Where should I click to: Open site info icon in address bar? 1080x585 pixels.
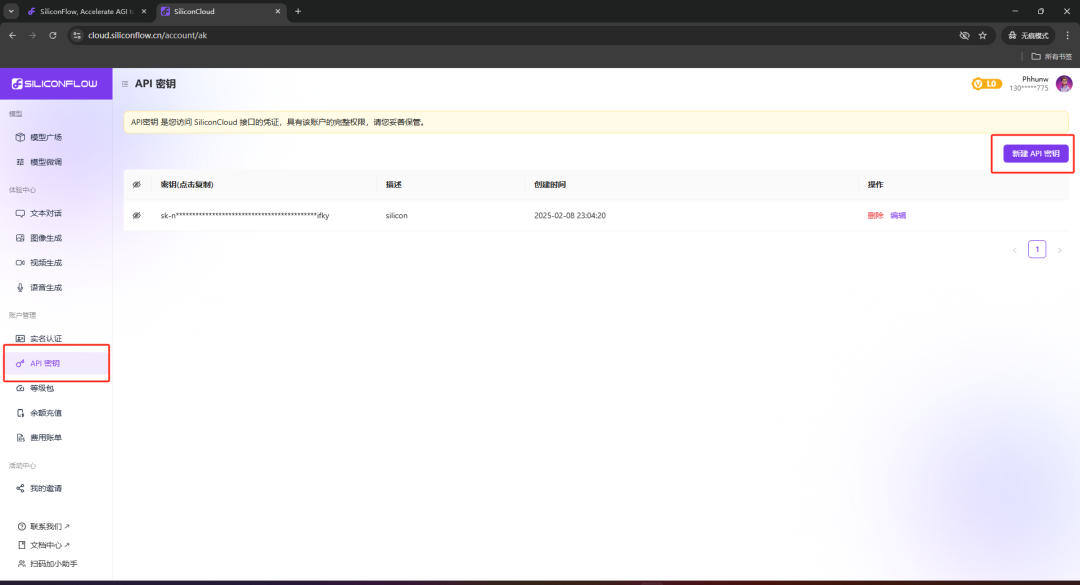coord(77,35)
